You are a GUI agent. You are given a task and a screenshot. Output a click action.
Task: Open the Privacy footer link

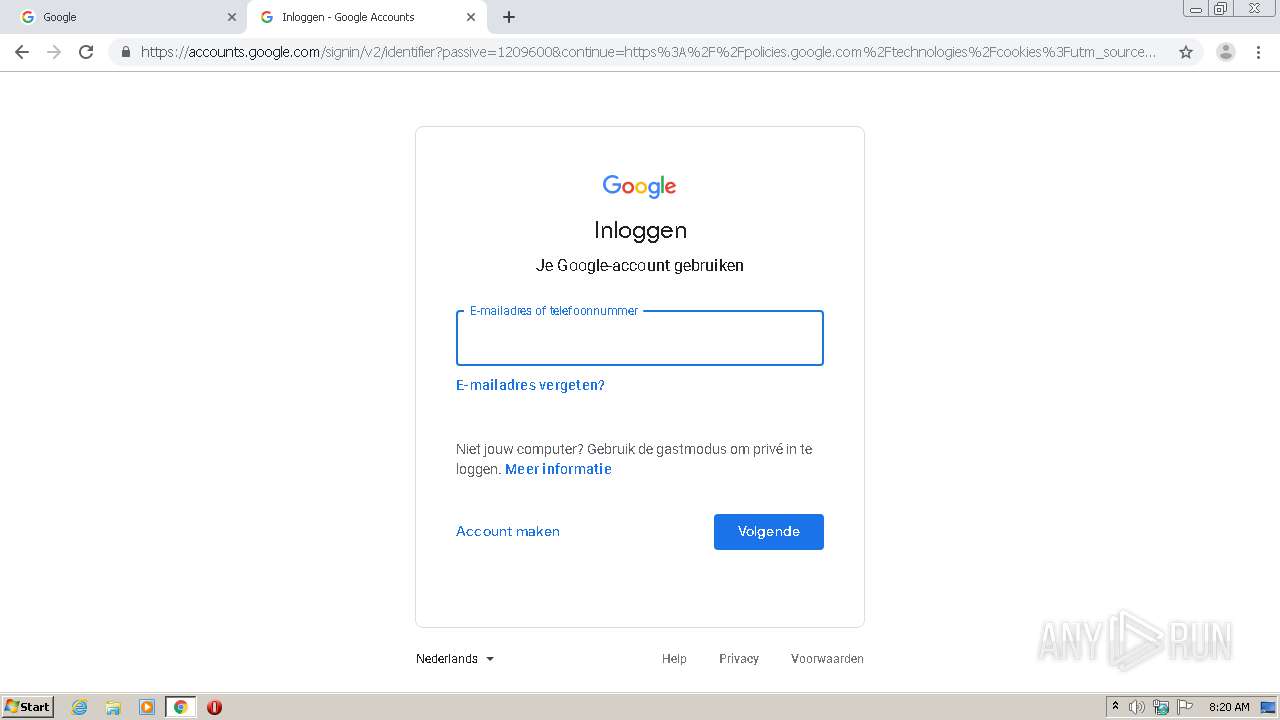click(x=739, y=659)
